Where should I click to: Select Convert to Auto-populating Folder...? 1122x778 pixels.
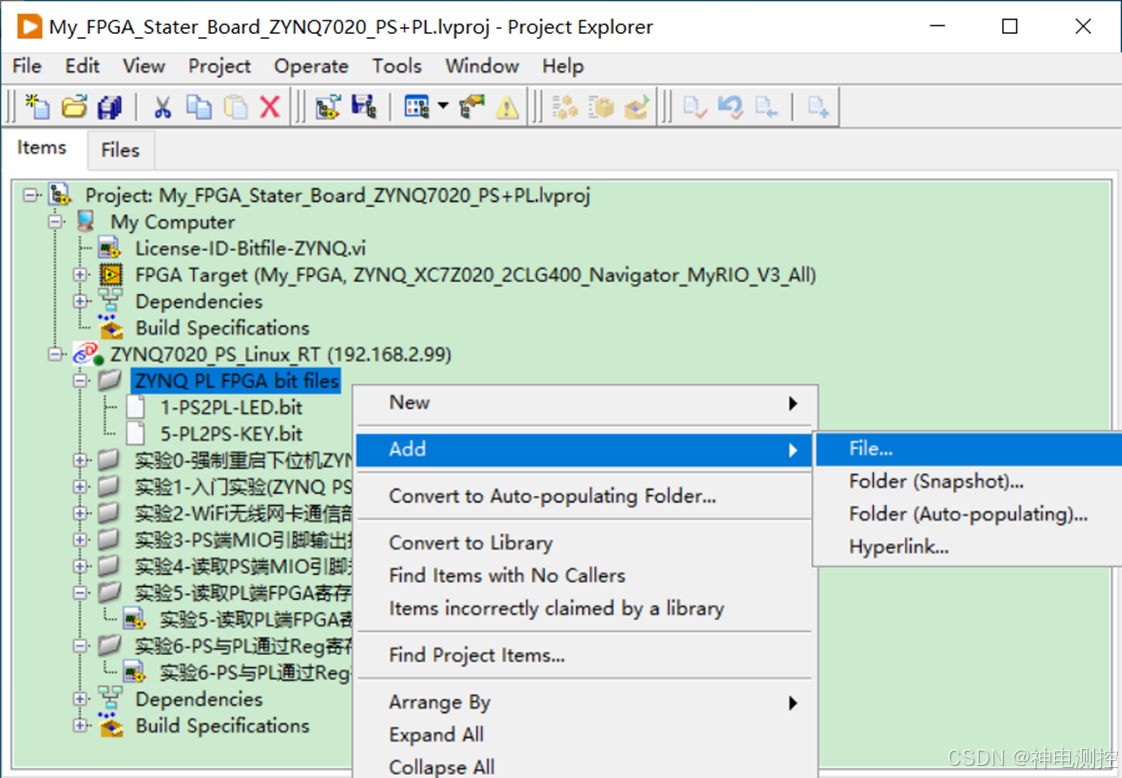tap(585, 496)
